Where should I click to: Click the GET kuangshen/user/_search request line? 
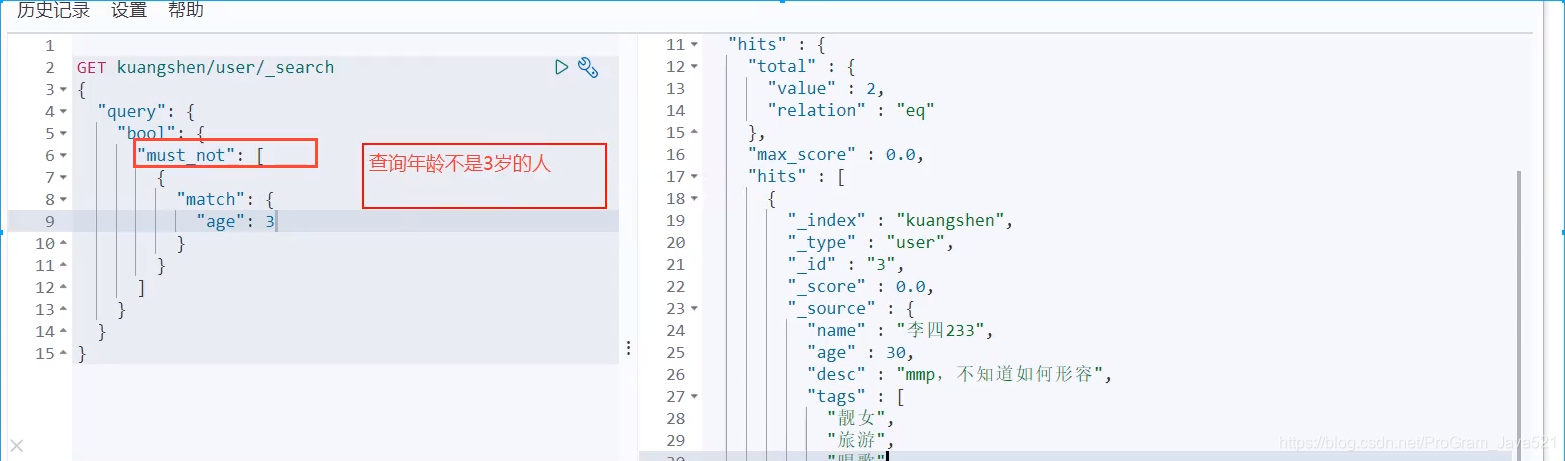[205, 68]
